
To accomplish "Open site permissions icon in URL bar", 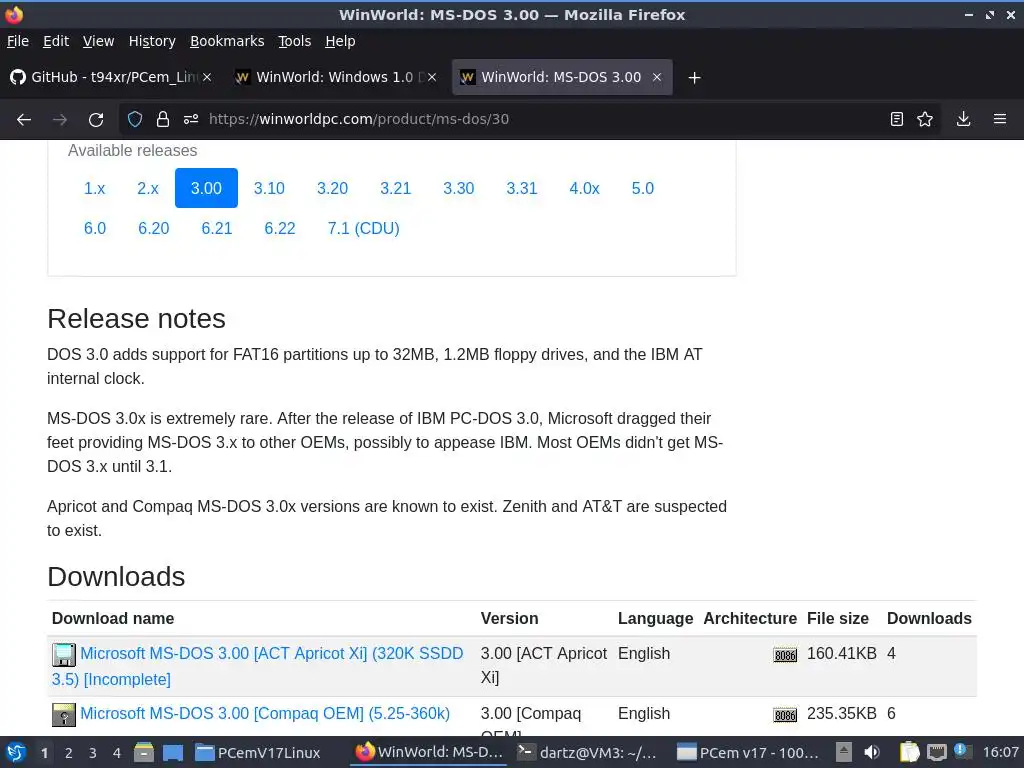I will point(191,119).
